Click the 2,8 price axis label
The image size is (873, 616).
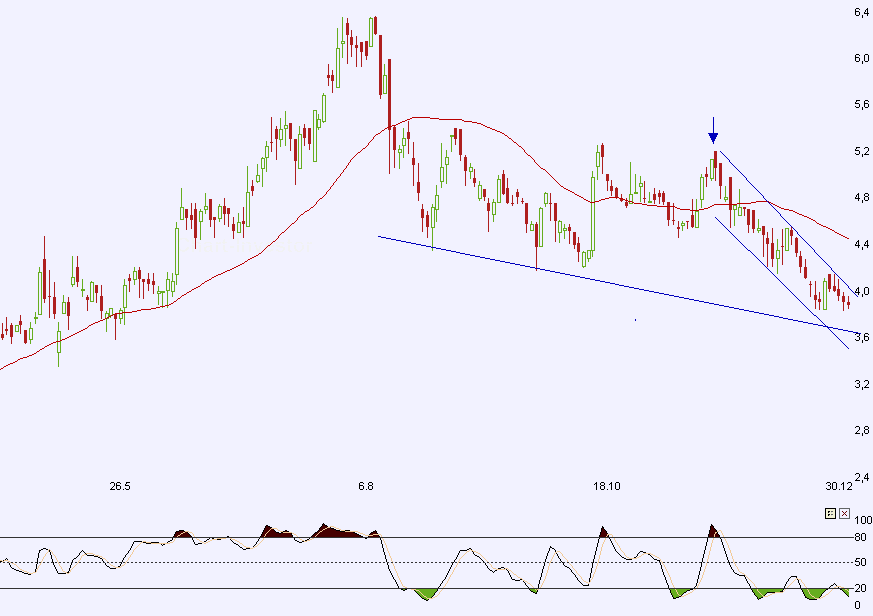pyautogui.click(x=860, y=431)
